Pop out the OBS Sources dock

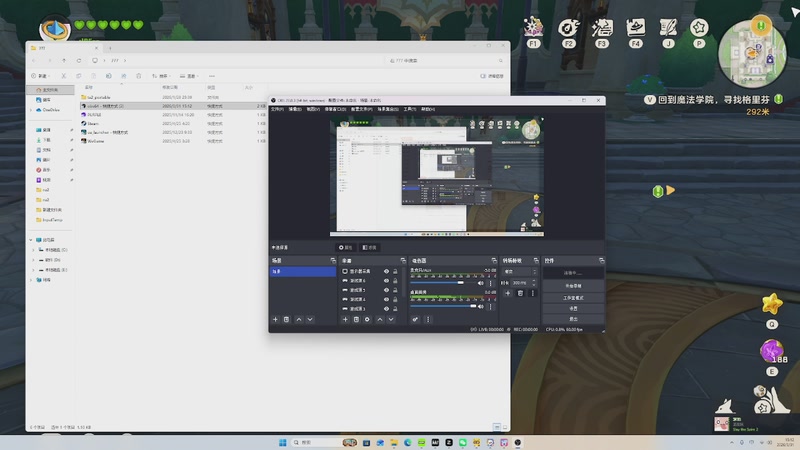(403, 261)
